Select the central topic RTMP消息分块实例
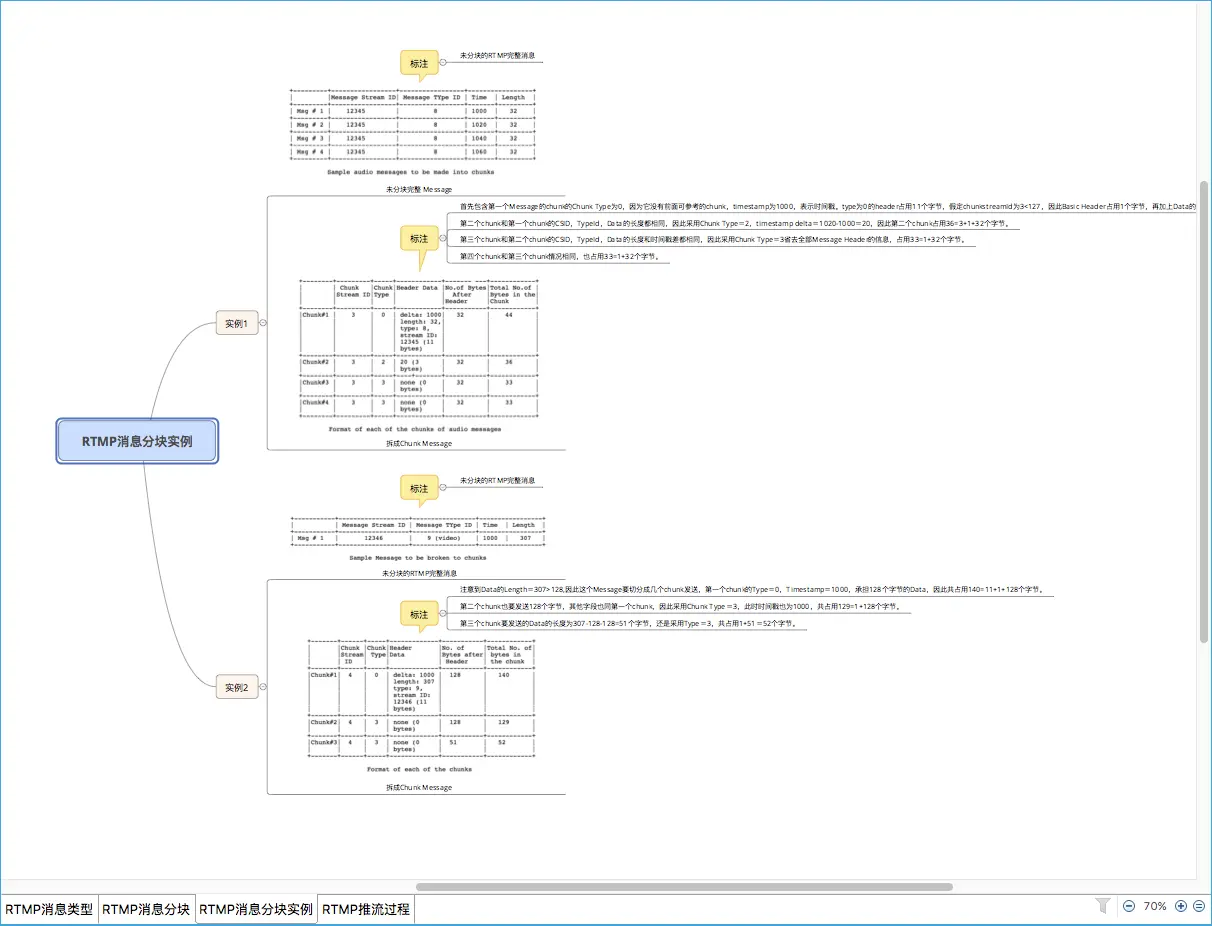This screenshot has width=1212, height=926. click(137, 441)
